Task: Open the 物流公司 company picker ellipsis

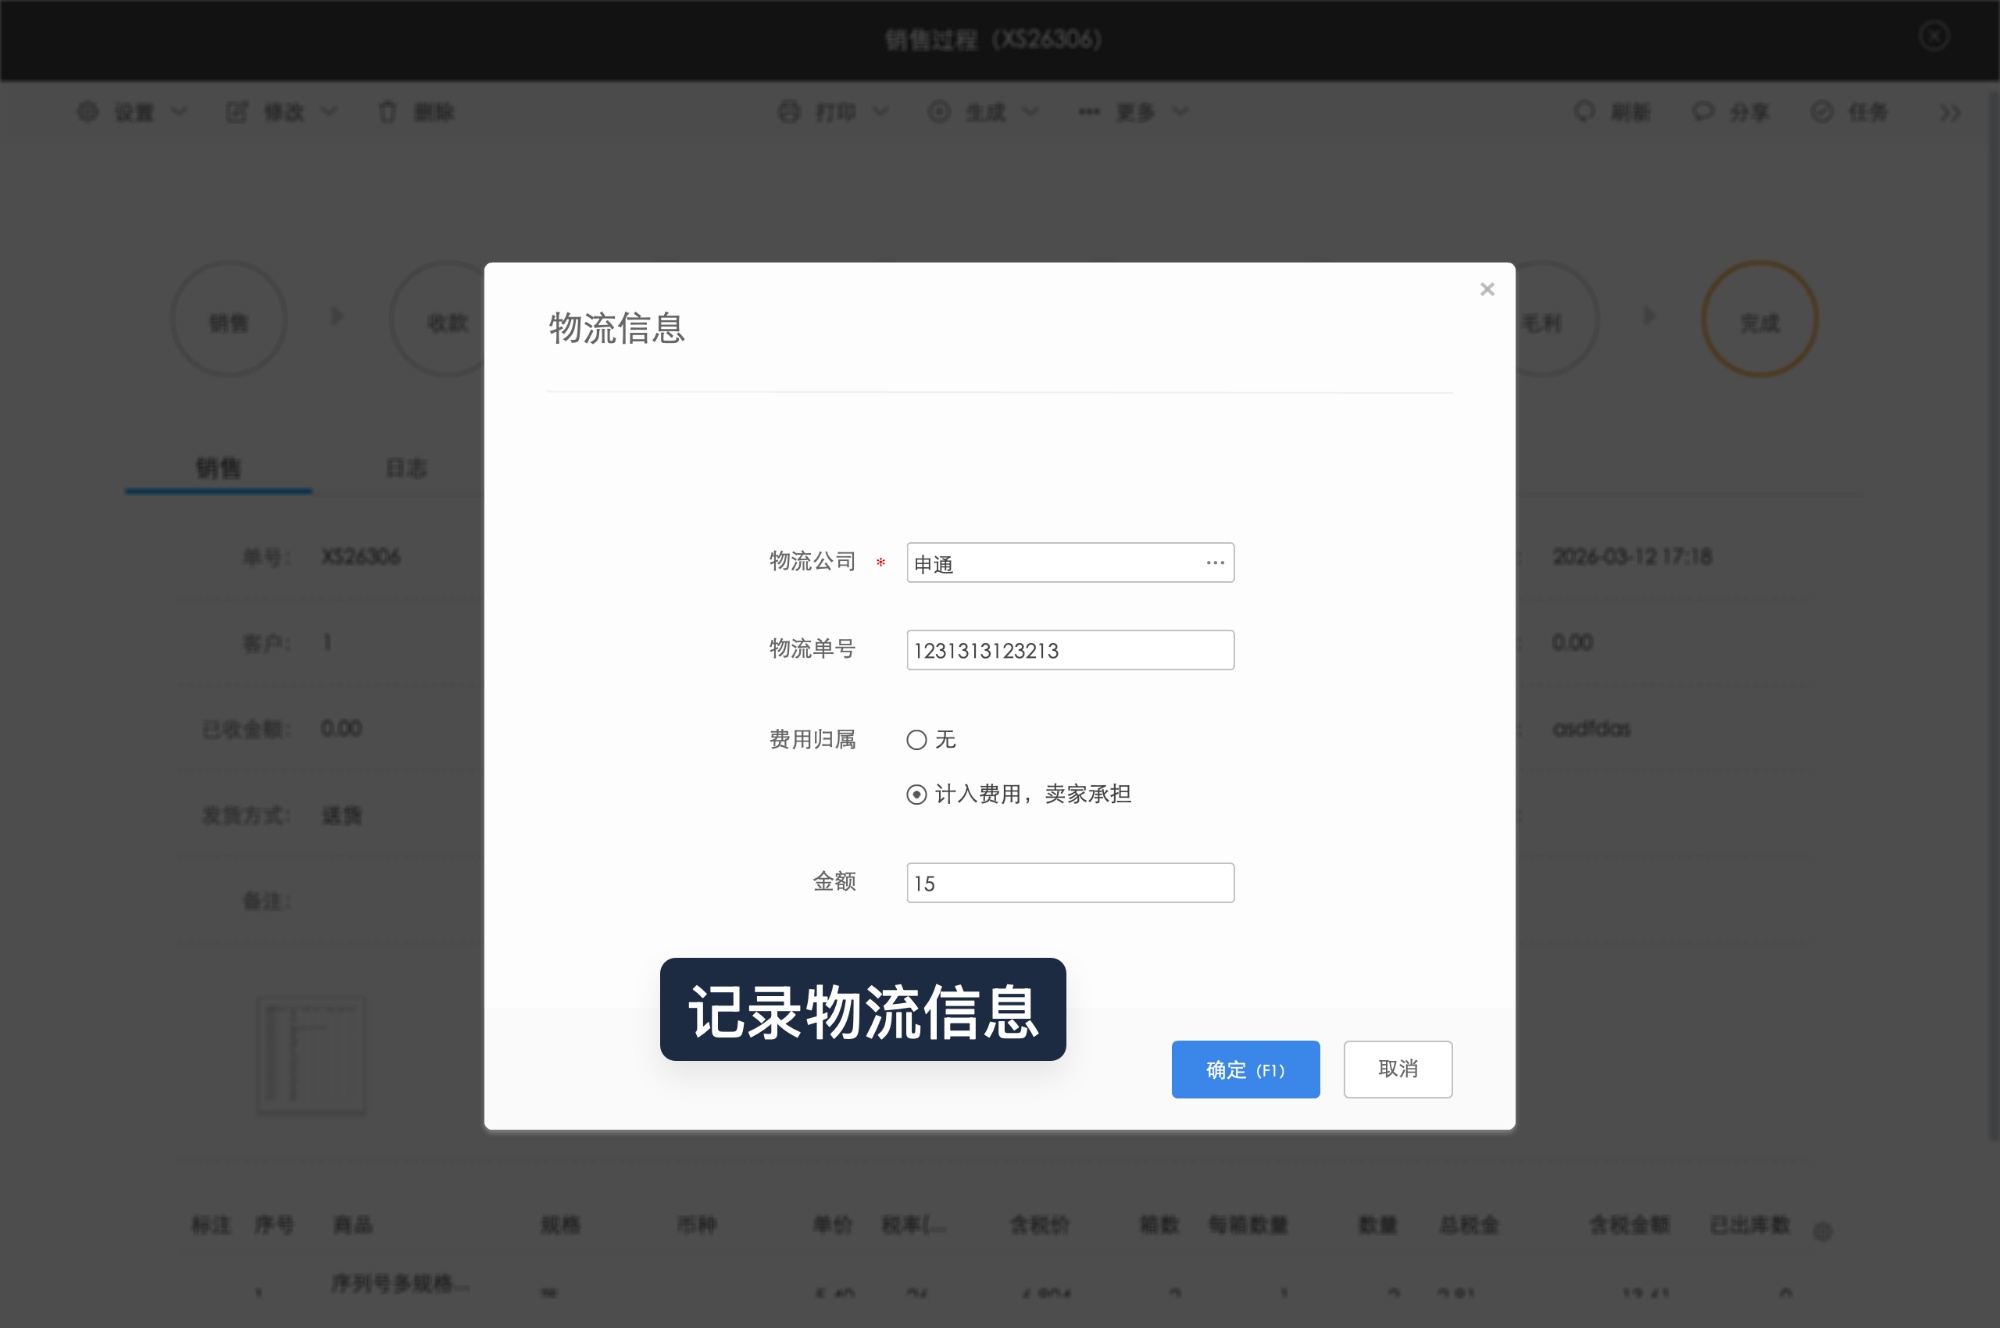Action: tap(1214, 563)
